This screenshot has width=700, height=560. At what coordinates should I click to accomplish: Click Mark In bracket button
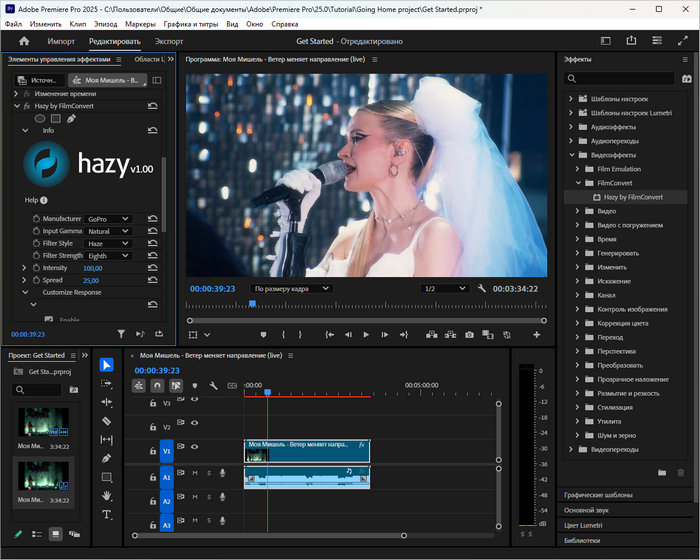283,334
